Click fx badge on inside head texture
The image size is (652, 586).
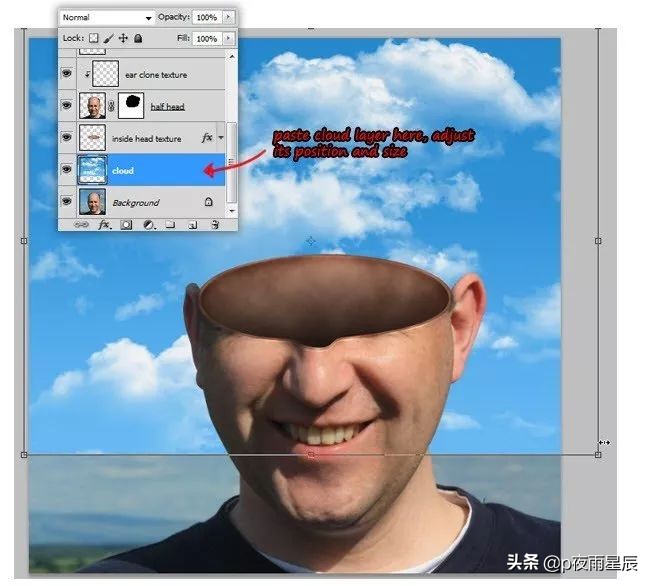click(x=207, y=138)
